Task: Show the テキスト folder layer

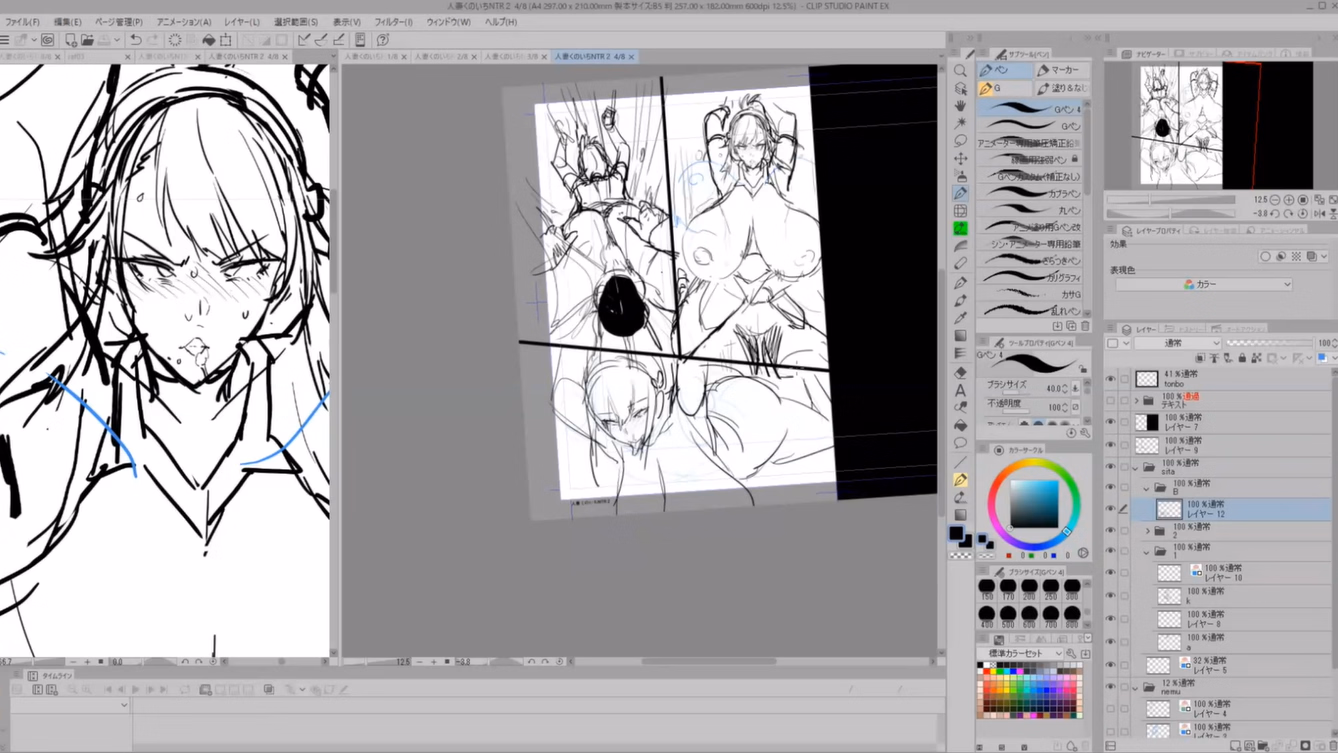Action: [1110, 400]
